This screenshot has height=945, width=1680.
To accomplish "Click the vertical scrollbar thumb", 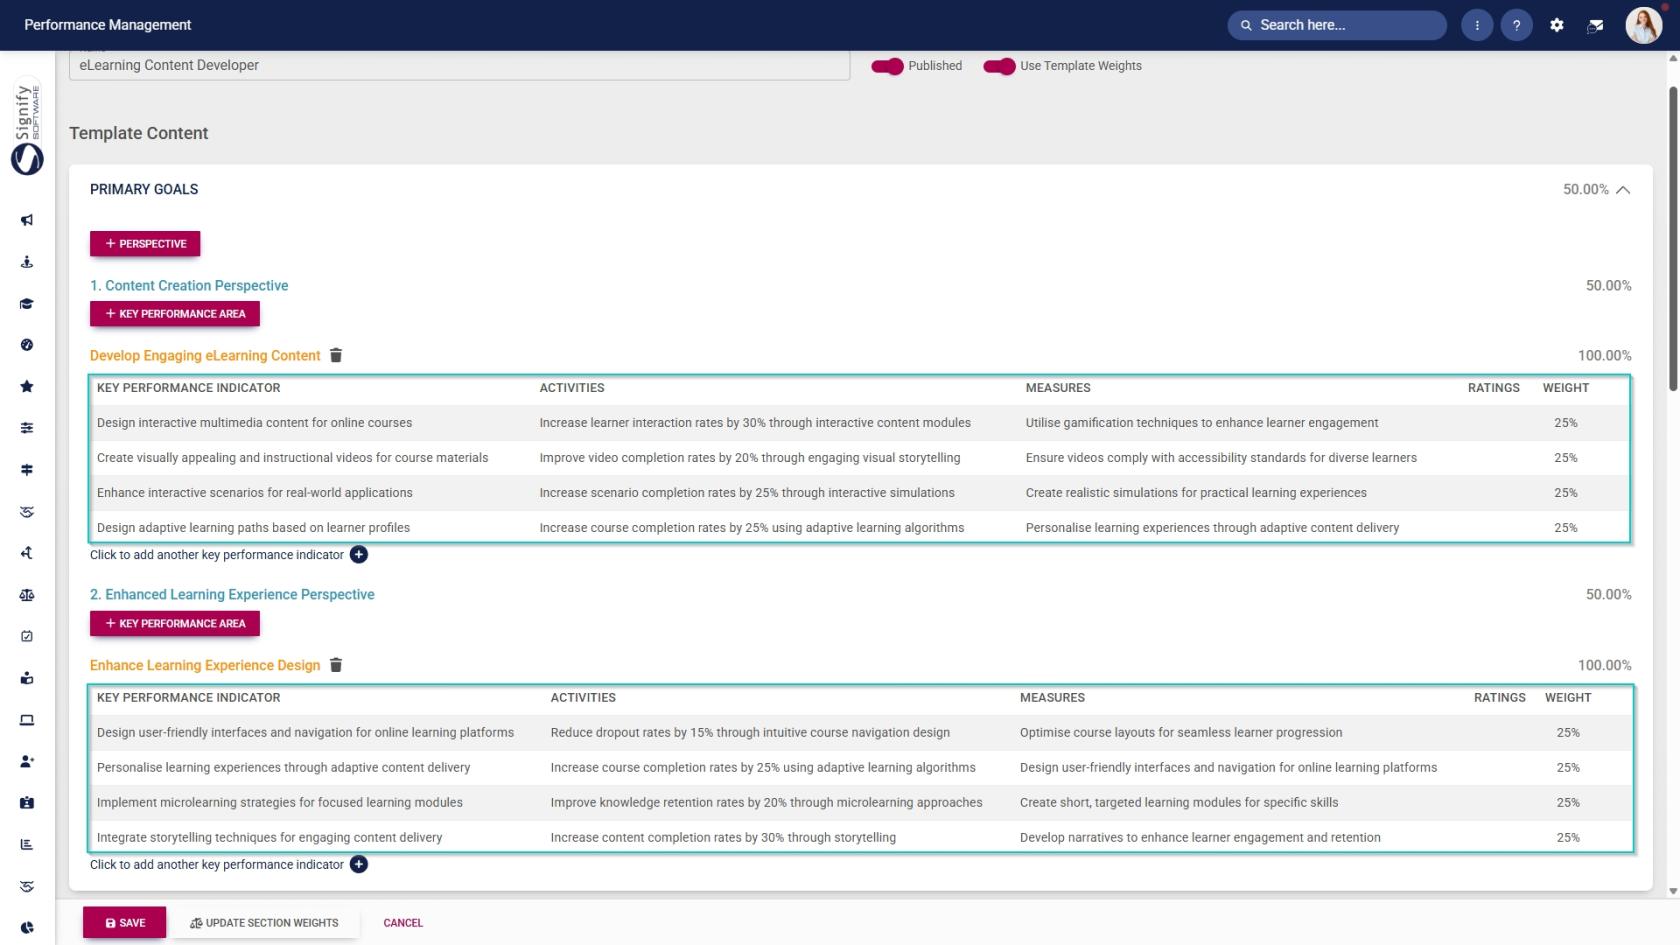I will (1673, 238).
